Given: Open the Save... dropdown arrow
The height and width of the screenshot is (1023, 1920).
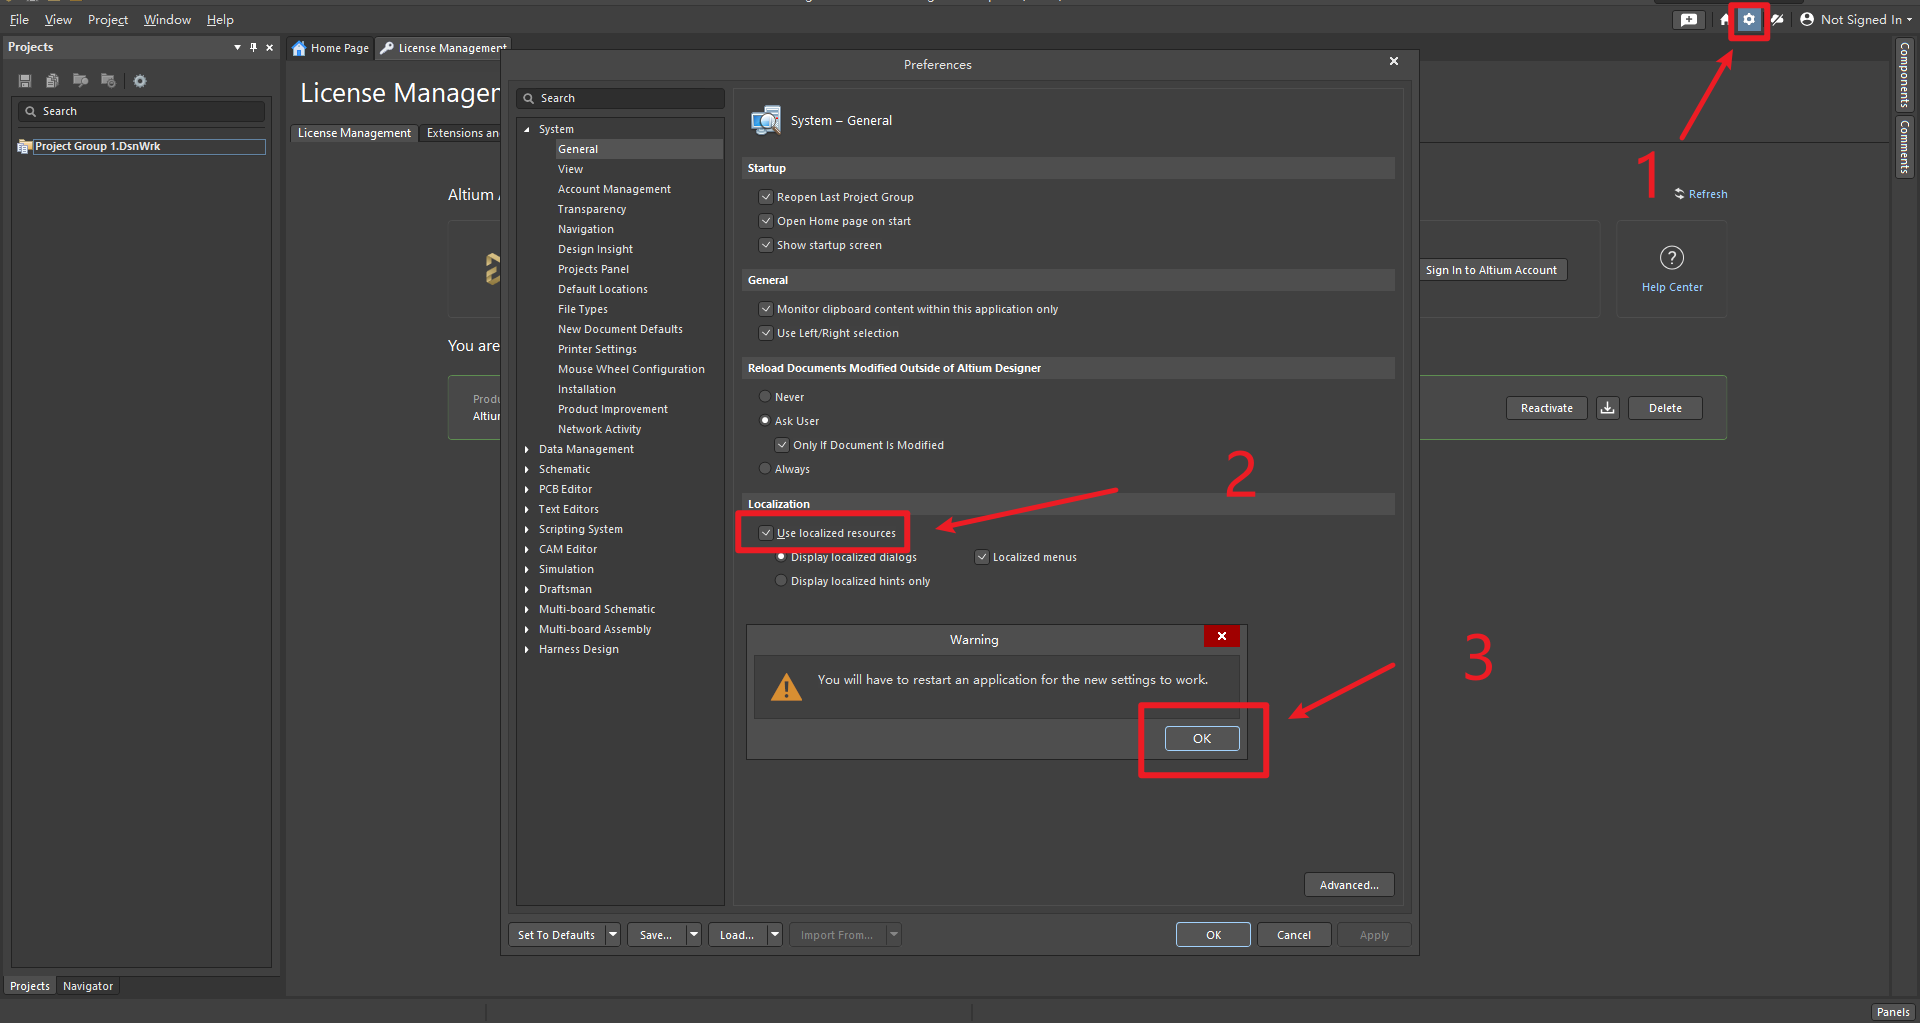Looking at the screenshot, I should (x=694, y=935).
